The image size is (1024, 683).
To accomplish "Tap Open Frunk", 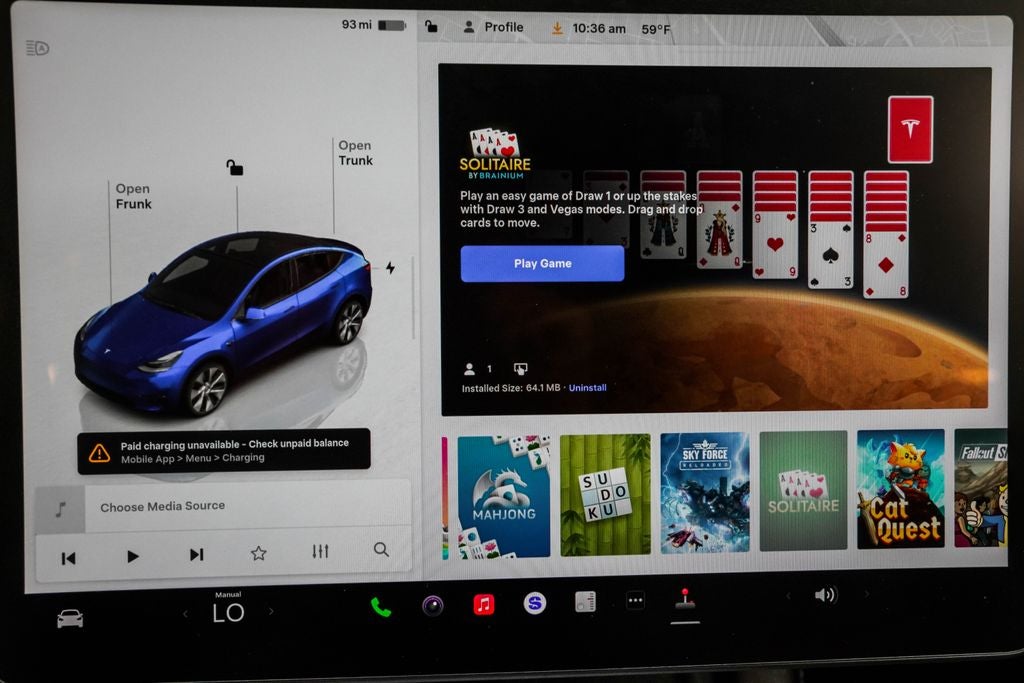I will 133,196.
